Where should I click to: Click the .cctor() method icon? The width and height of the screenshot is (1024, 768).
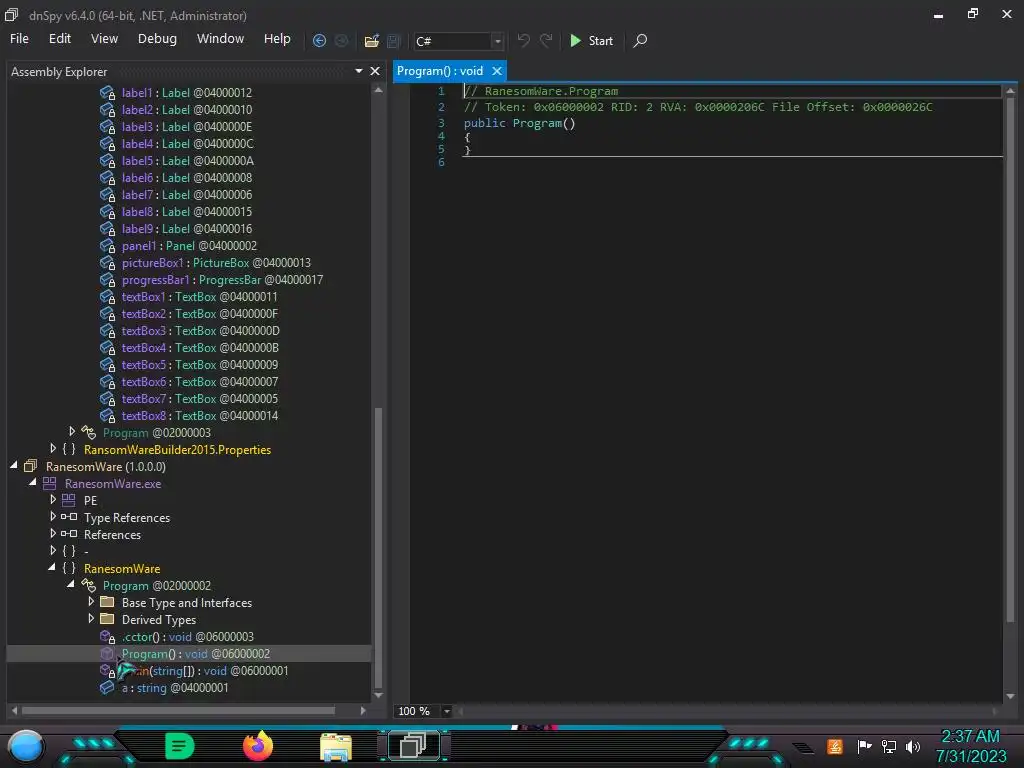pyautogui.click(x=107, y=637)
